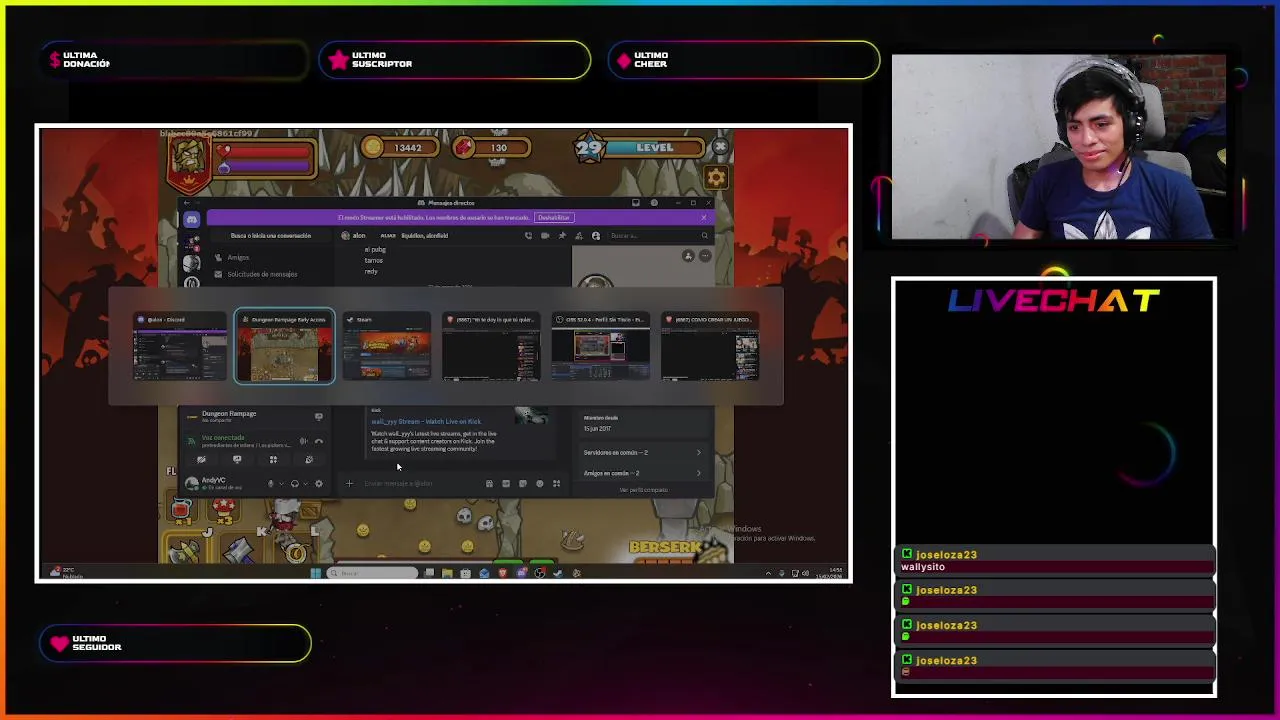Image resolution: width=1280 pixels, height=720 pixels.
Task: Open File Explorer from taskbar
Action: (447, 573)
